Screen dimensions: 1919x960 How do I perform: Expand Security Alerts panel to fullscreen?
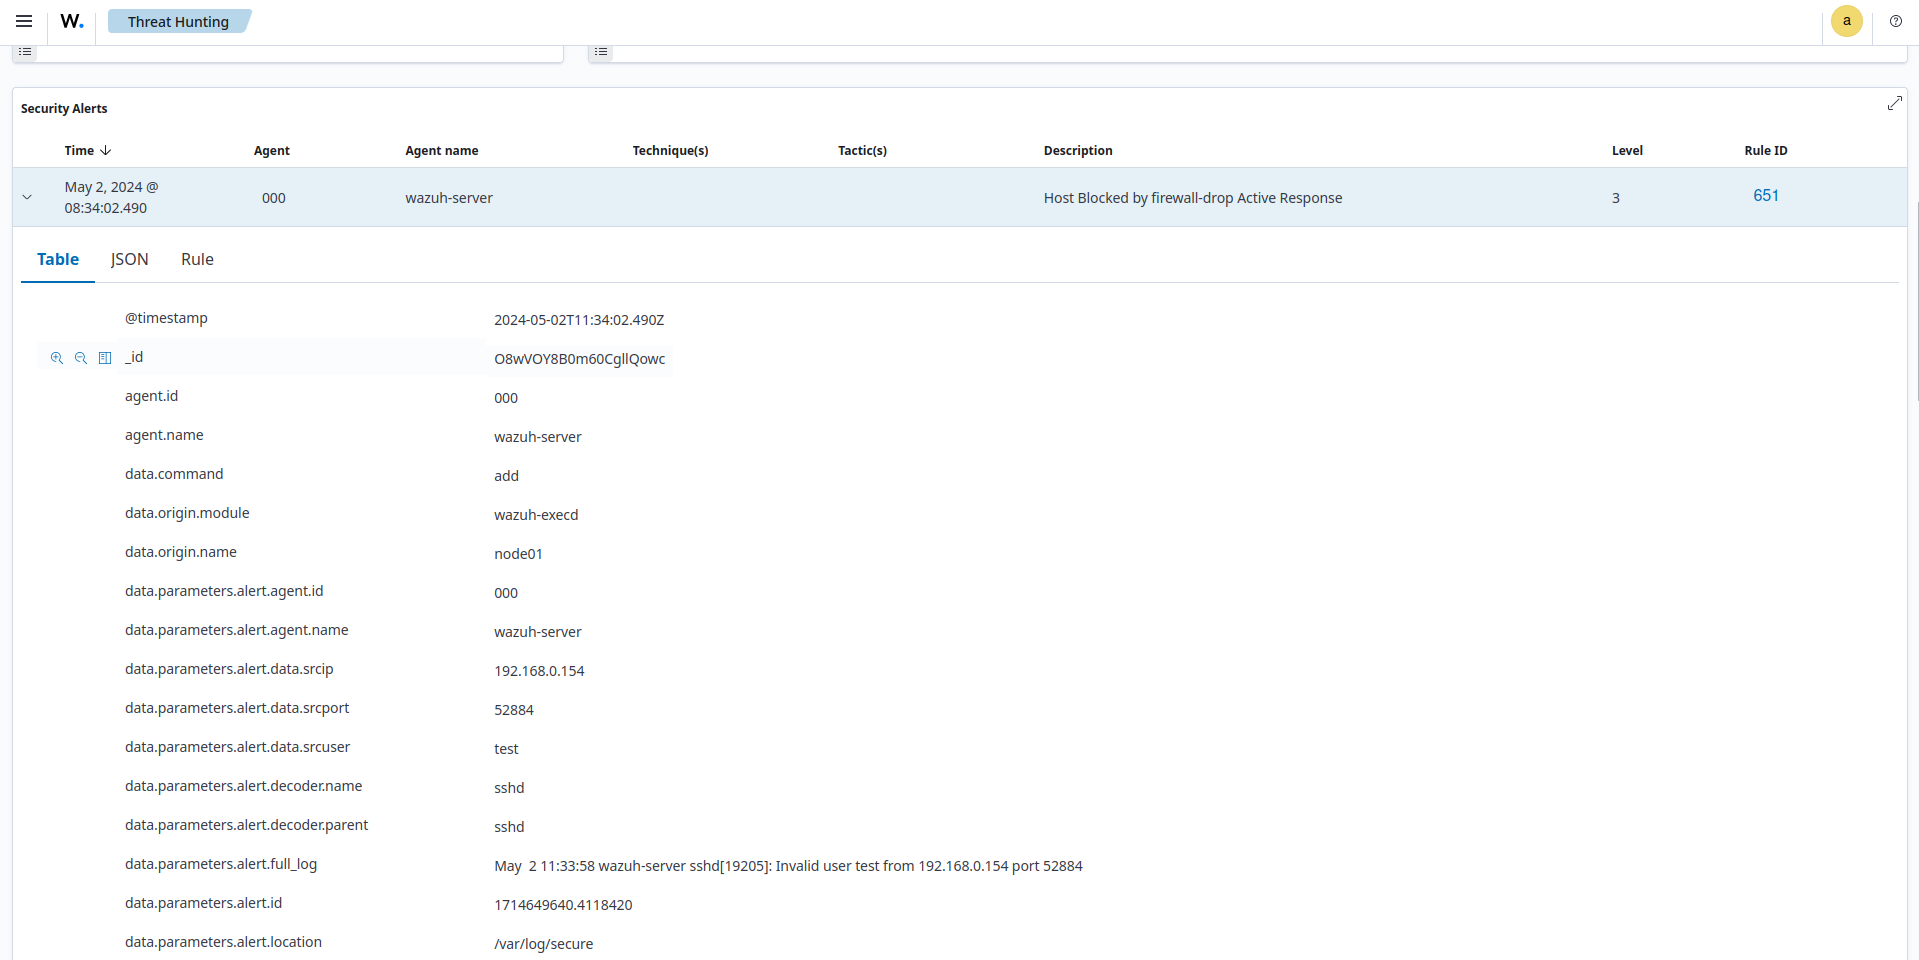click(1894, 104)
